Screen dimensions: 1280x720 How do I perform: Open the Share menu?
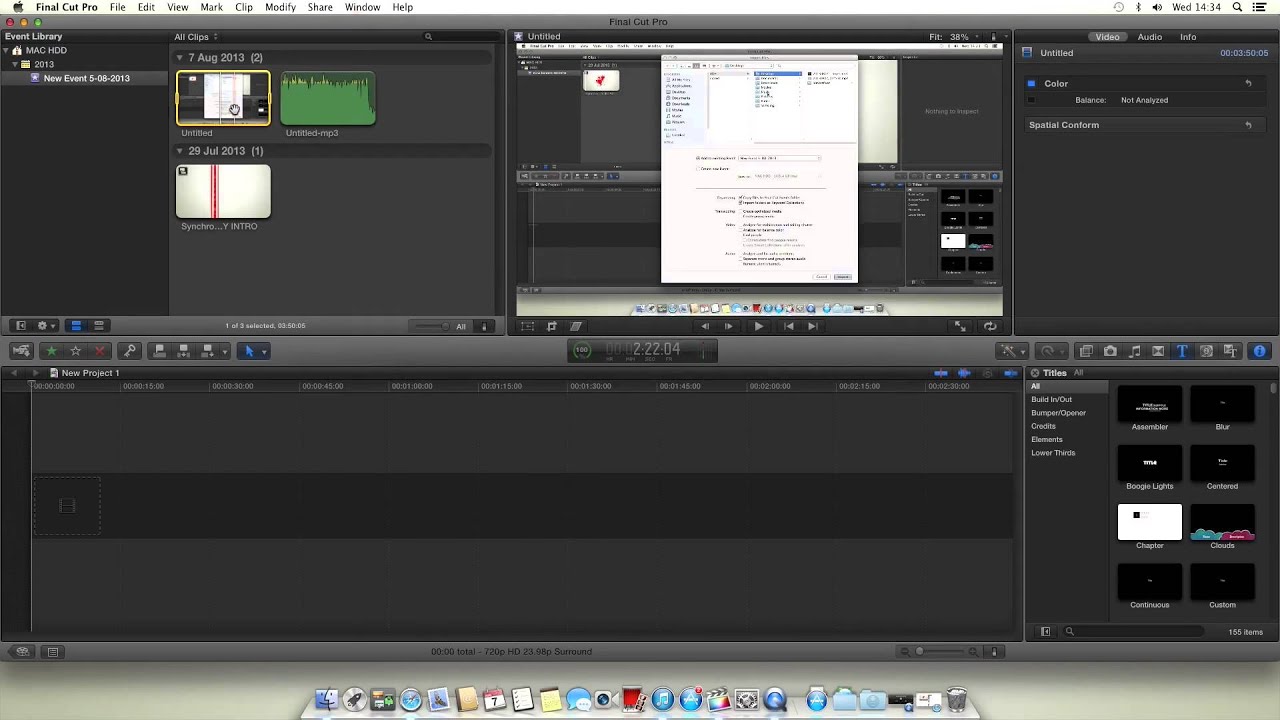320,7
